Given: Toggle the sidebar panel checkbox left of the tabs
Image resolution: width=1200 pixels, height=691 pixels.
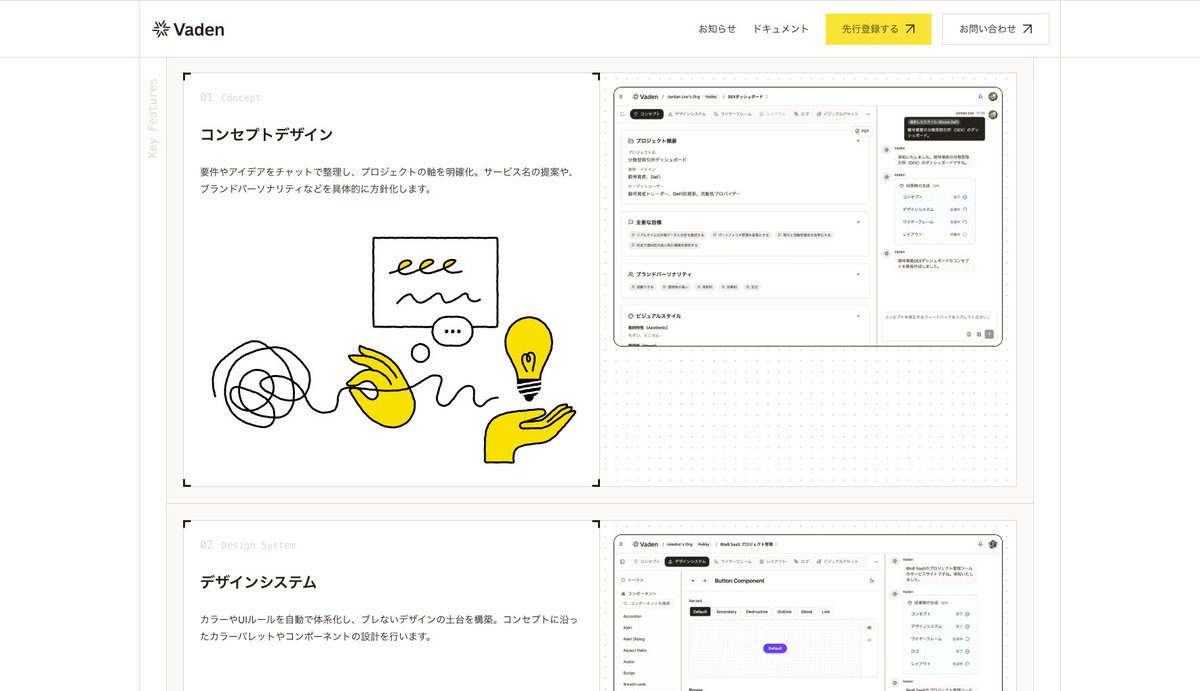Looking at the screenshot, I should point(621,114).
